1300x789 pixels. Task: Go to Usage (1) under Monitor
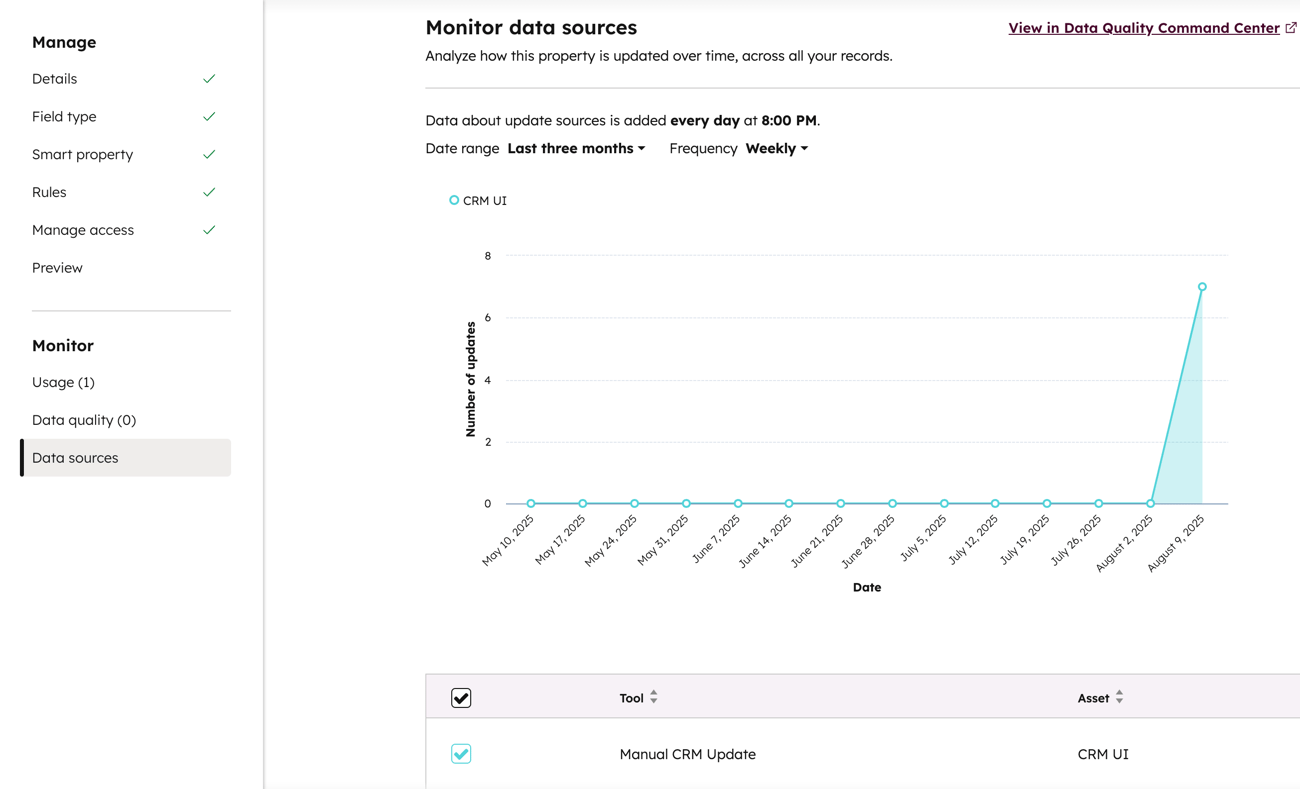click(x=63, y=382)
